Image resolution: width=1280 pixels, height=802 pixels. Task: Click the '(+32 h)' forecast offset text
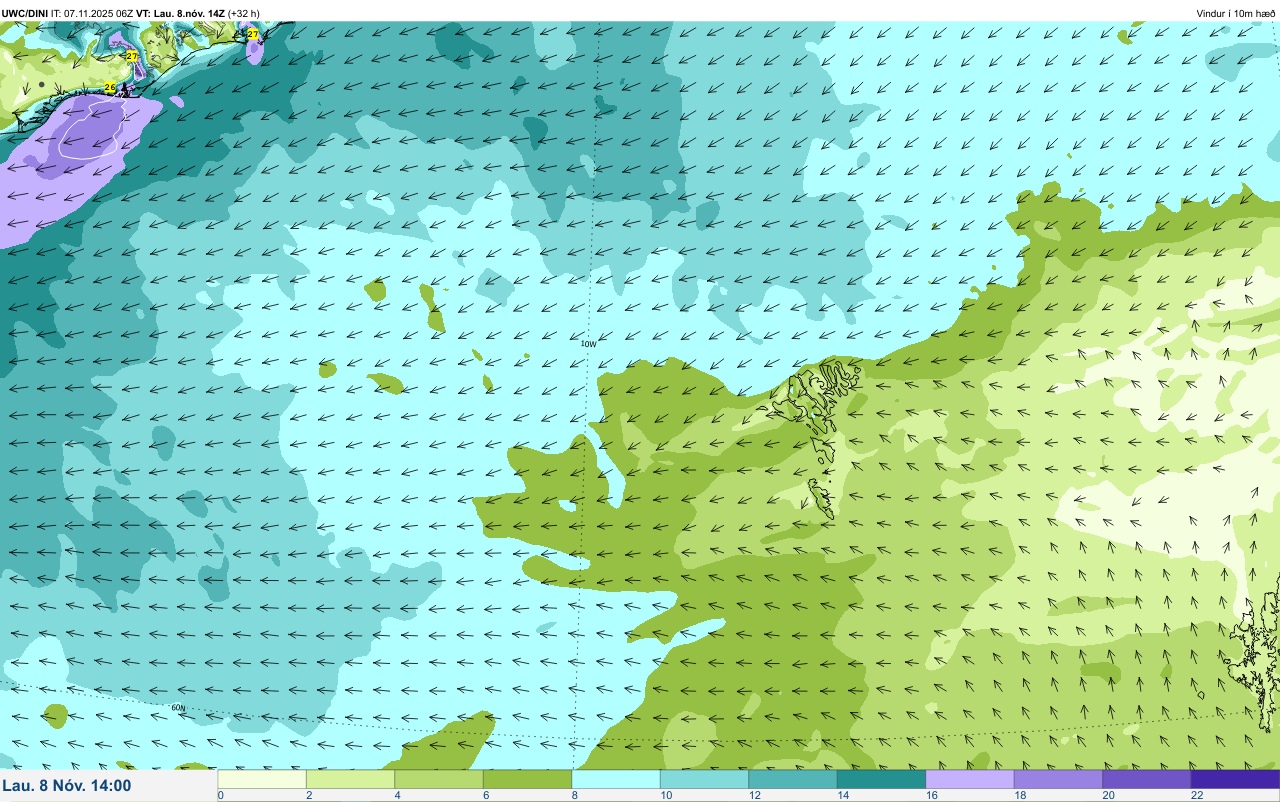pos(244,13)
